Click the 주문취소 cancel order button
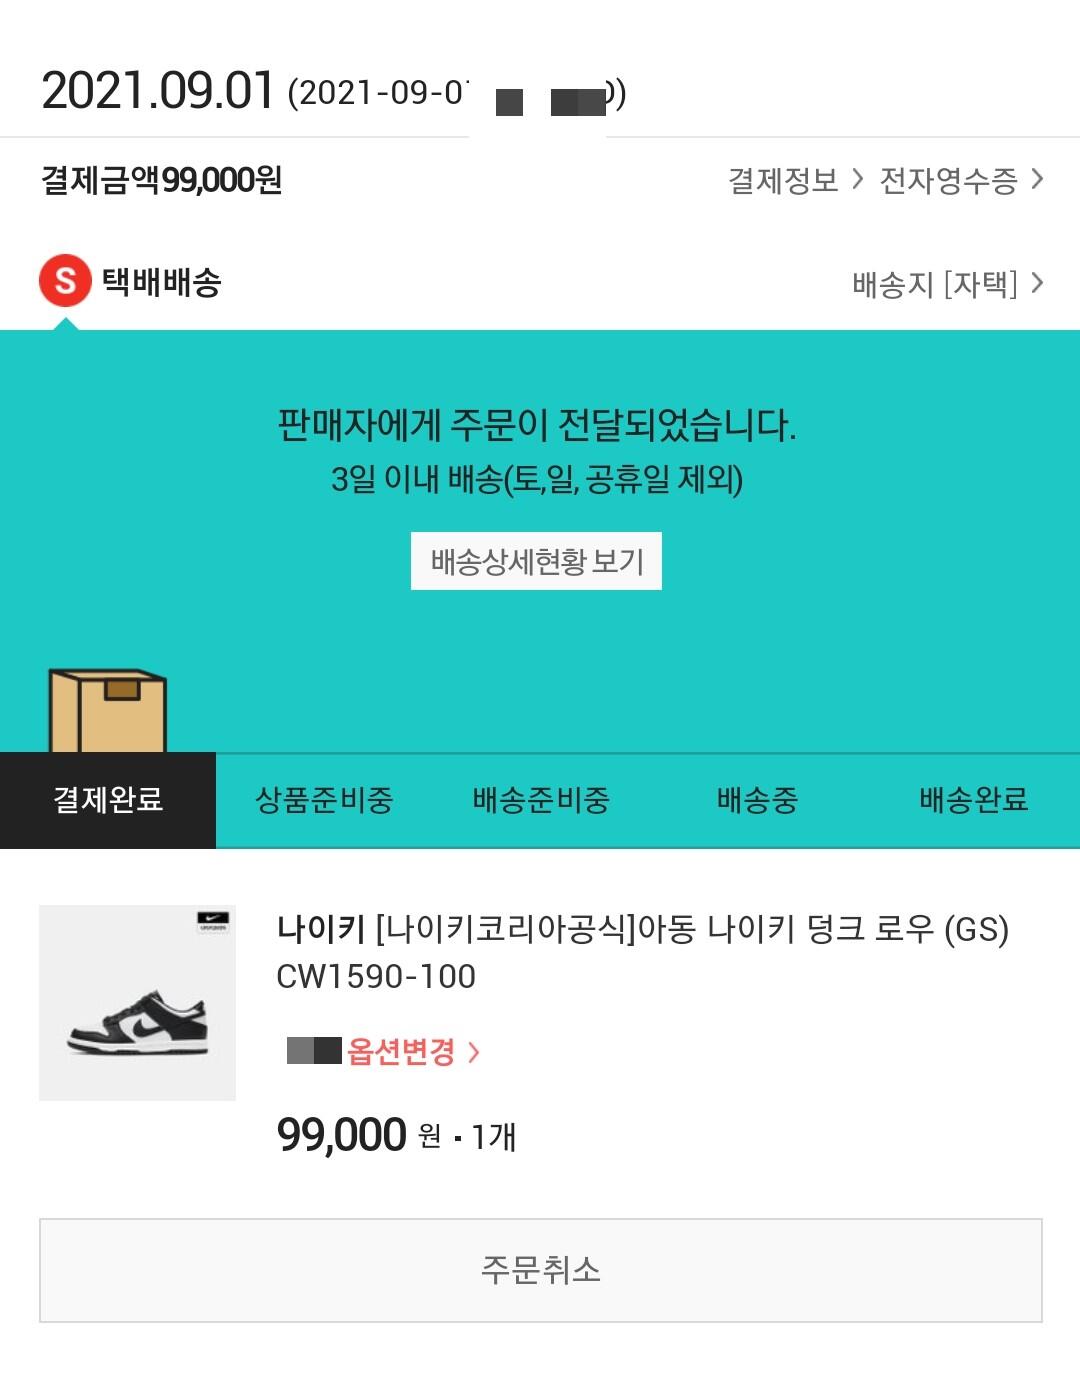1080x1373 pixels. click(x=541, y=1270)
